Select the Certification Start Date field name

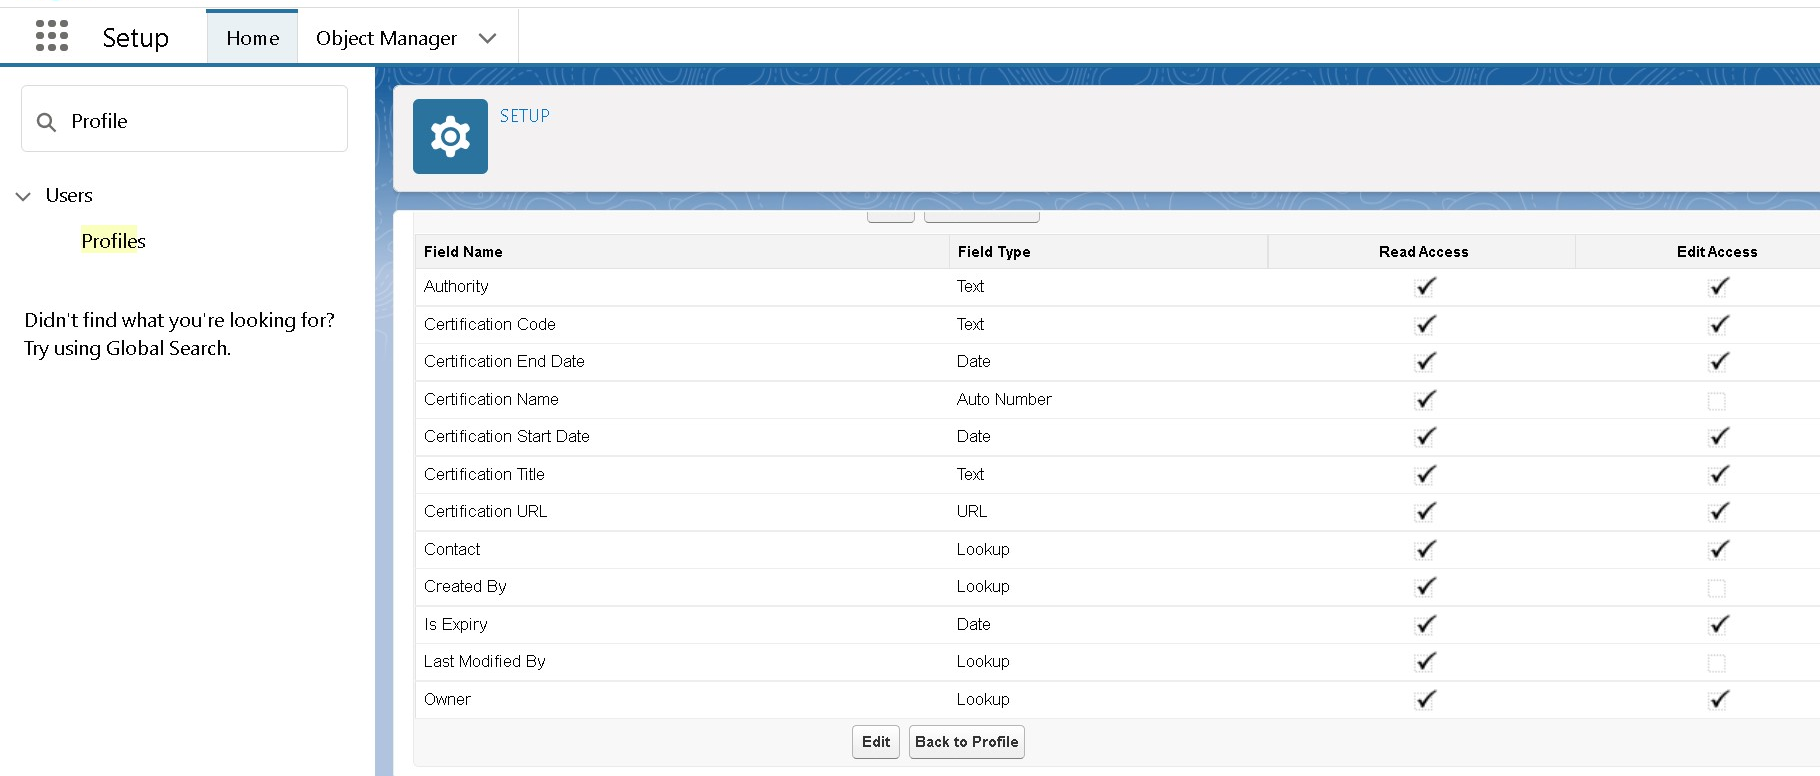click(x=506, y=436)
